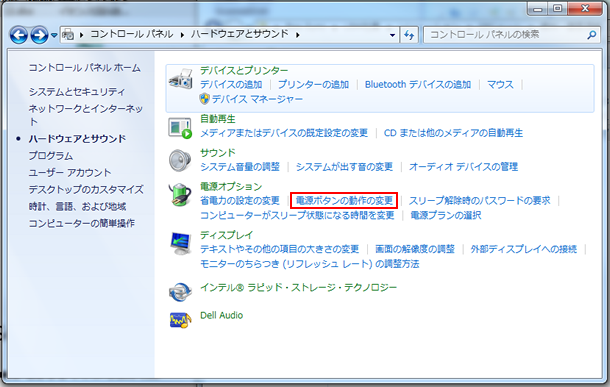Open サウンド heading

[x=217, y=153]
